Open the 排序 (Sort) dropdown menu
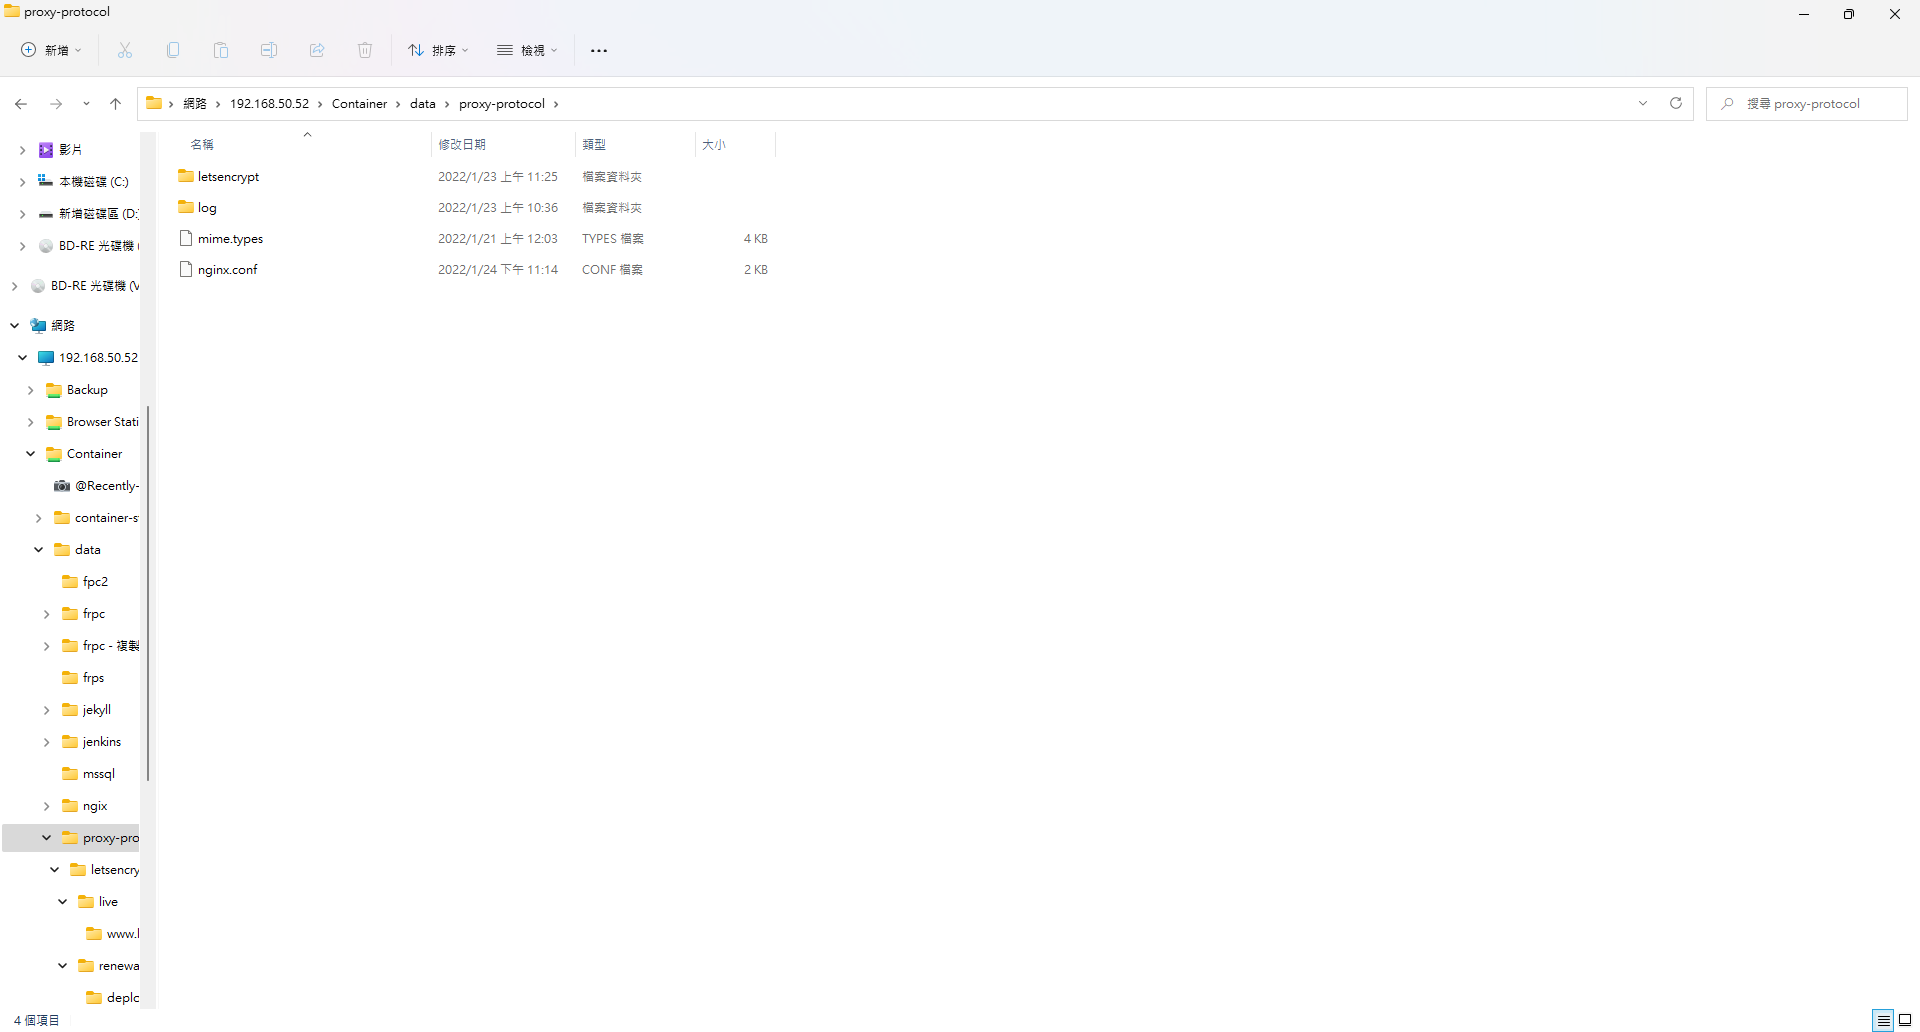 438,50
